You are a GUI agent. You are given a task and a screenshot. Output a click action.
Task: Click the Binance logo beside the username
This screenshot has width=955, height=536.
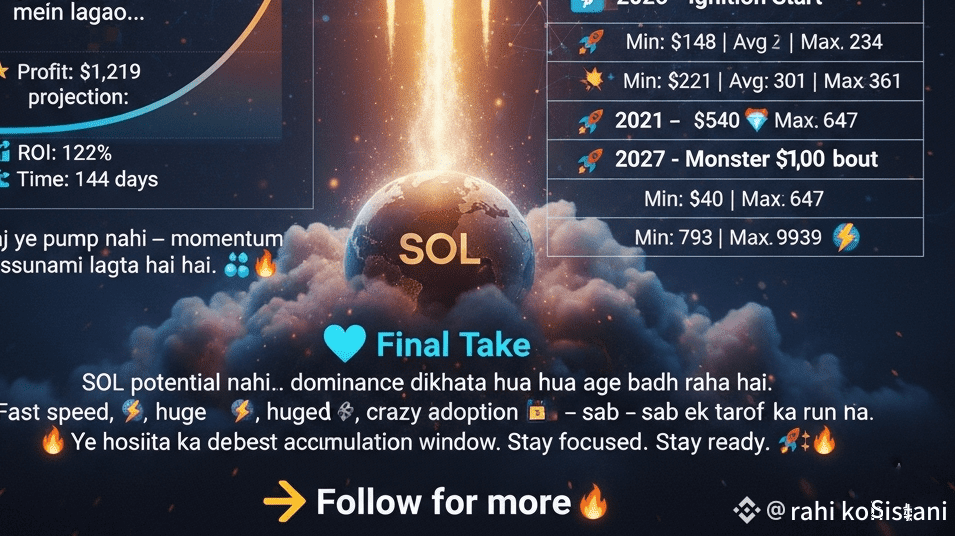click(x=746, y=510)
